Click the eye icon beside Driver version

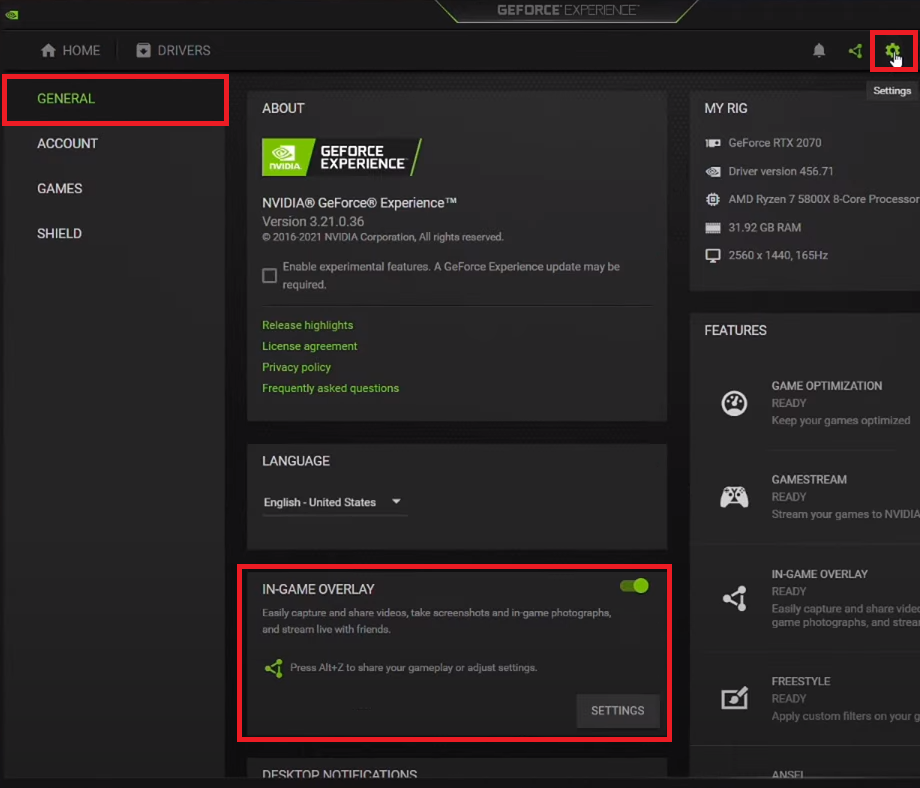(713, 171)
